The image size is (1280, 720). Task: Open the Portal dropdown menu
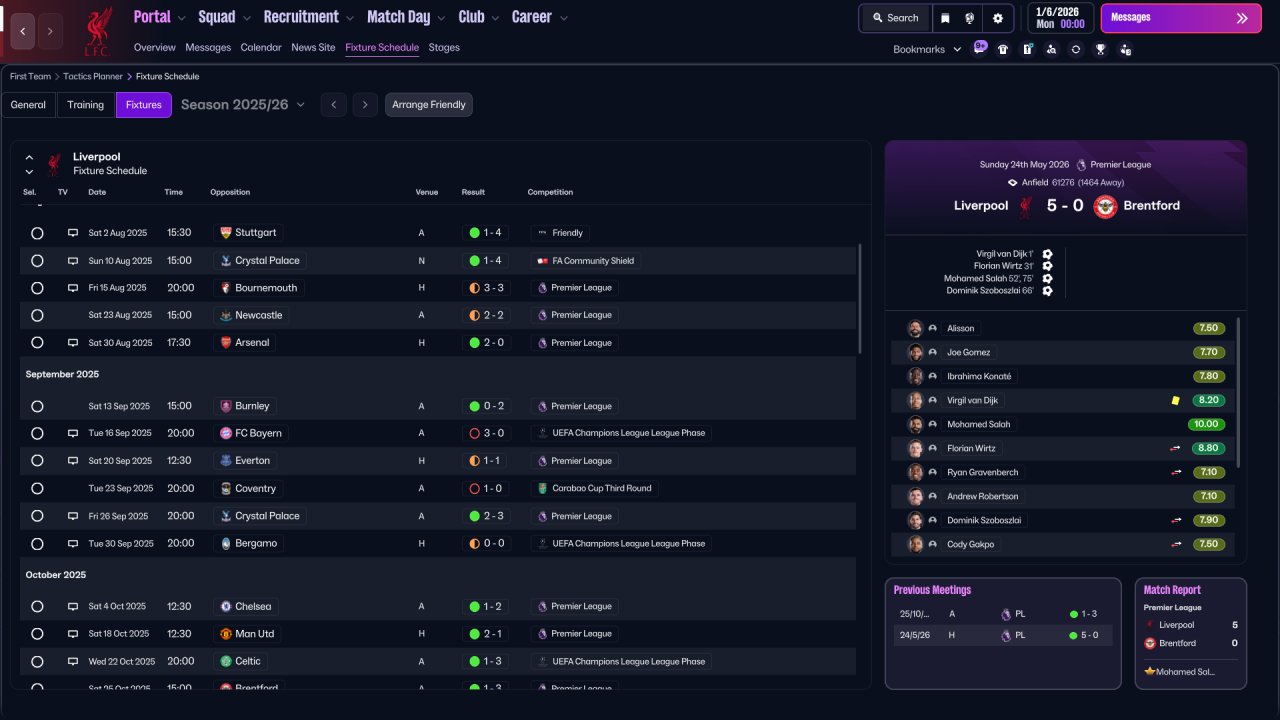point(159,17)
